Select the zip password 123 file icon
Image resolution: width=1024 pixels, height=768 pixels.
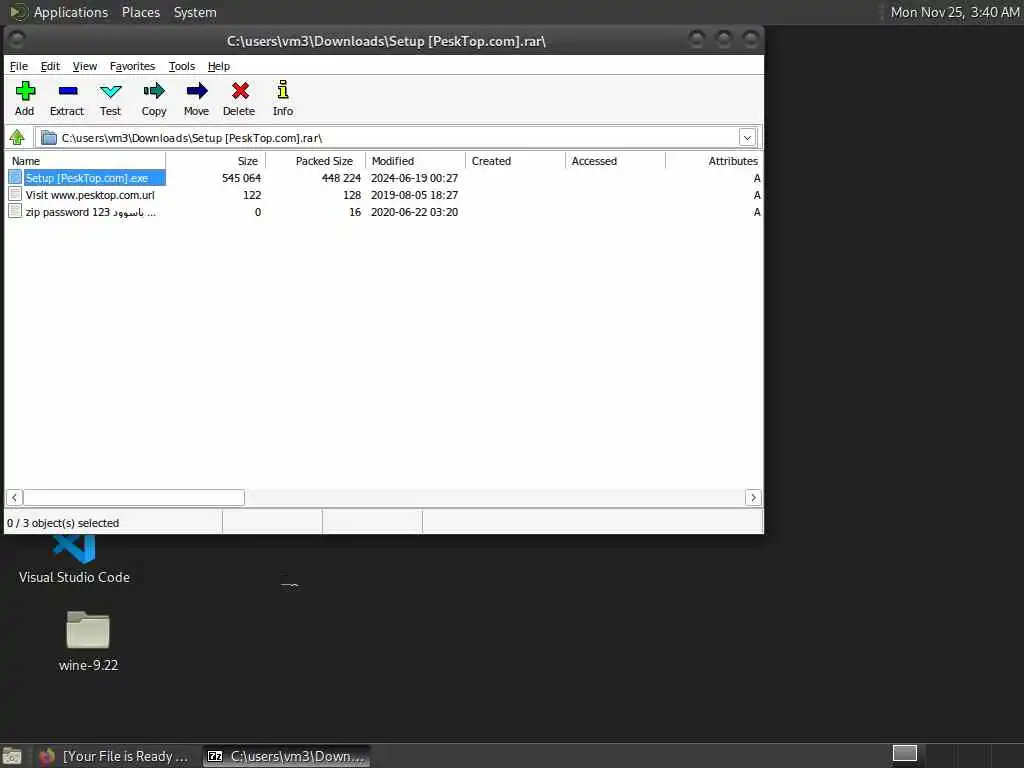[15, 212]
